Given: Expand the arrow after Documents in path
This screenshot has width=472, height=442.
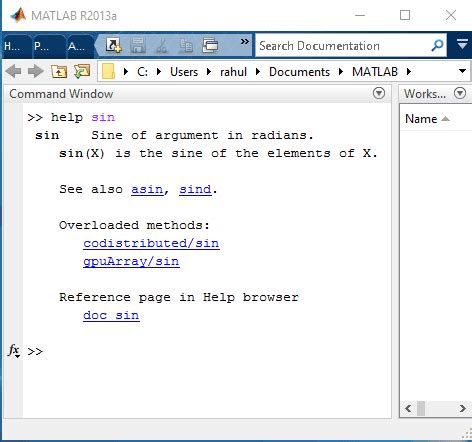Looking at the screenshot, I should [x=341, y=71].
